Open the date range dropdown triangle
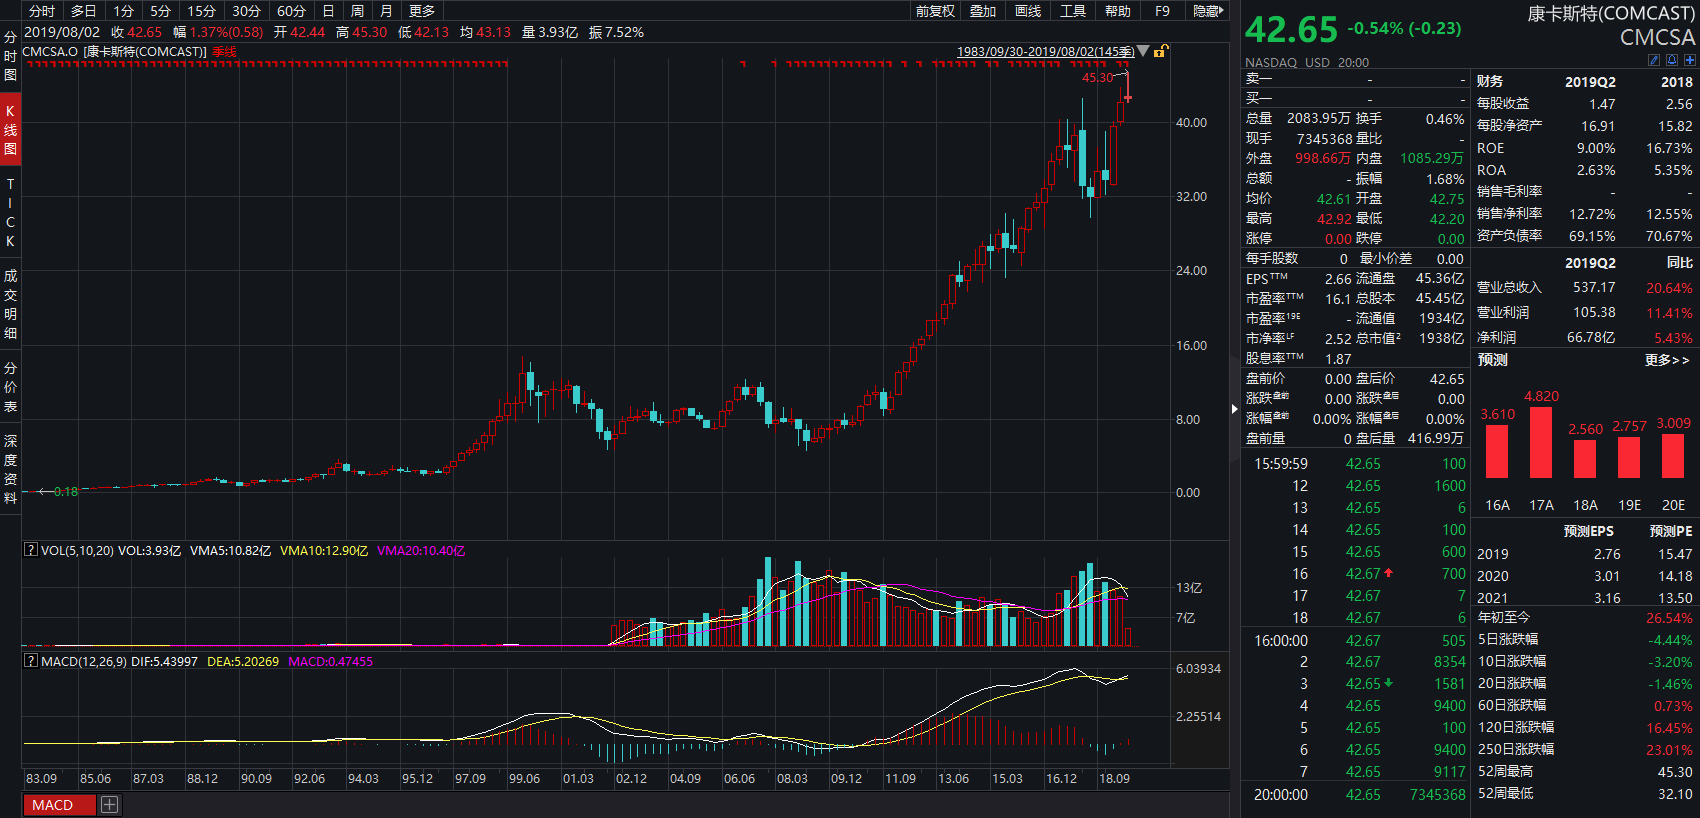This screenshot has width=1700, height=818. click(x=1143, y=51)
